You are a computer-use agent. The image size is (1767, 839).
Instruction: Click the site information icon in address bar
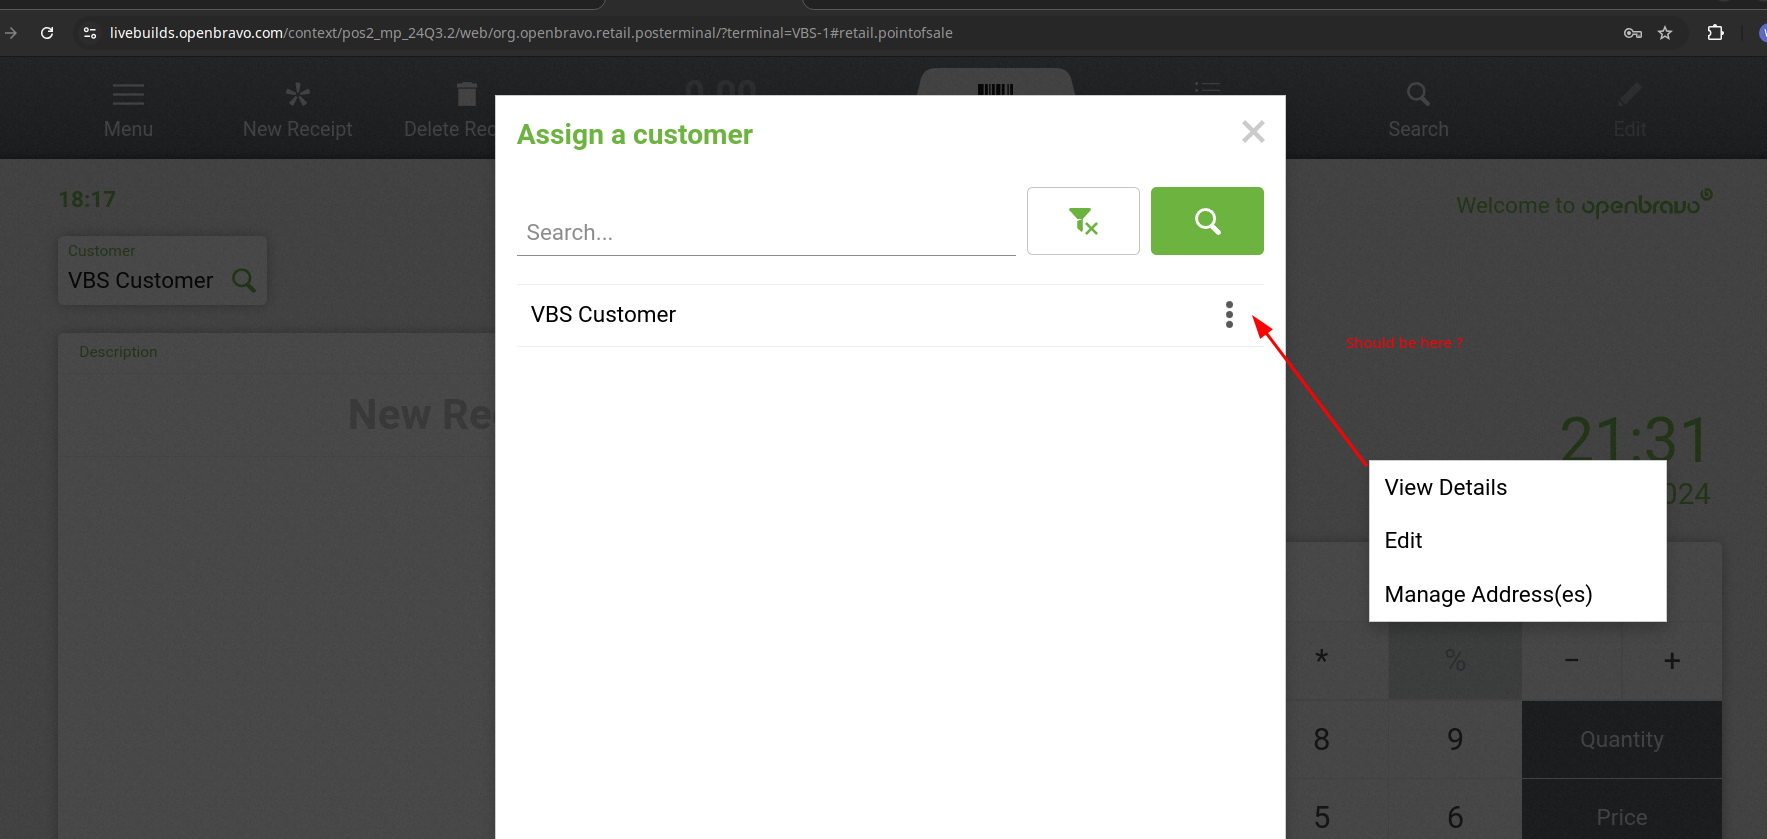pyautogui.click(x=90, y=33)
